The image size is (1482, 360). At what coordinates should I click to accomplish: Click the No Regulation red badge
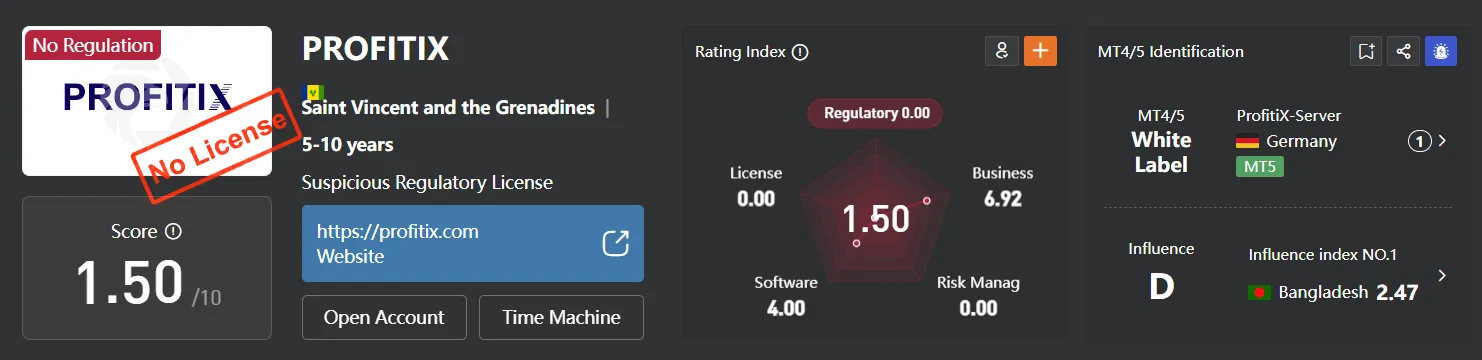[x=92, y=45]
